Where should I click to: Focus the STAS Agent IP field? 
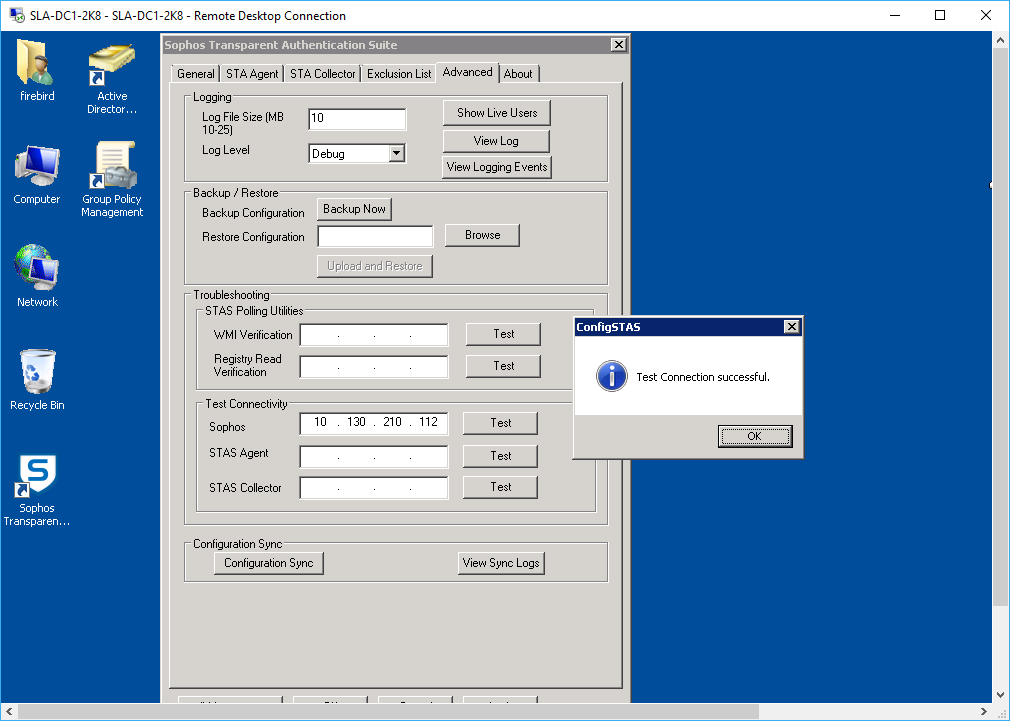pyautogui.click(x=374, y=457)
